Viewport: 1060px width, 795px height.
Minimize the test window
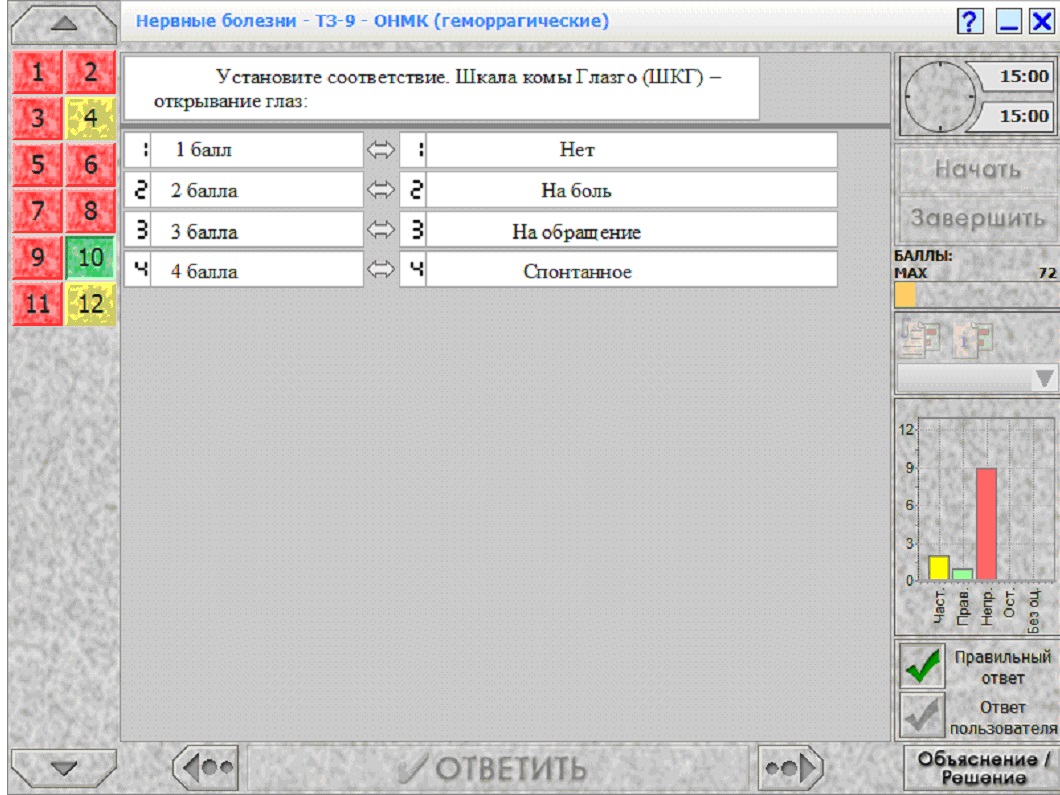tap(1009, 22)
